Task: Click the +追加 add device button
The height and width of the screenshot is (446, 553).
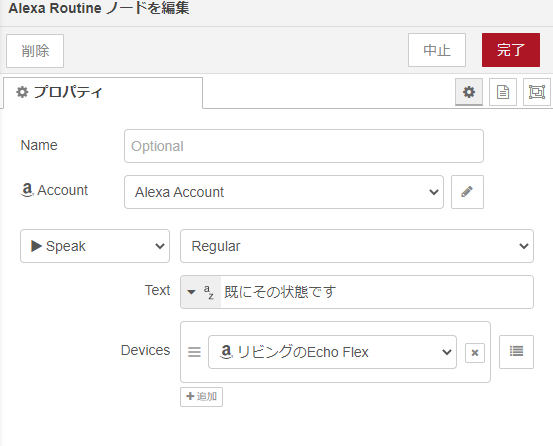Action: (x=201, y=397)
